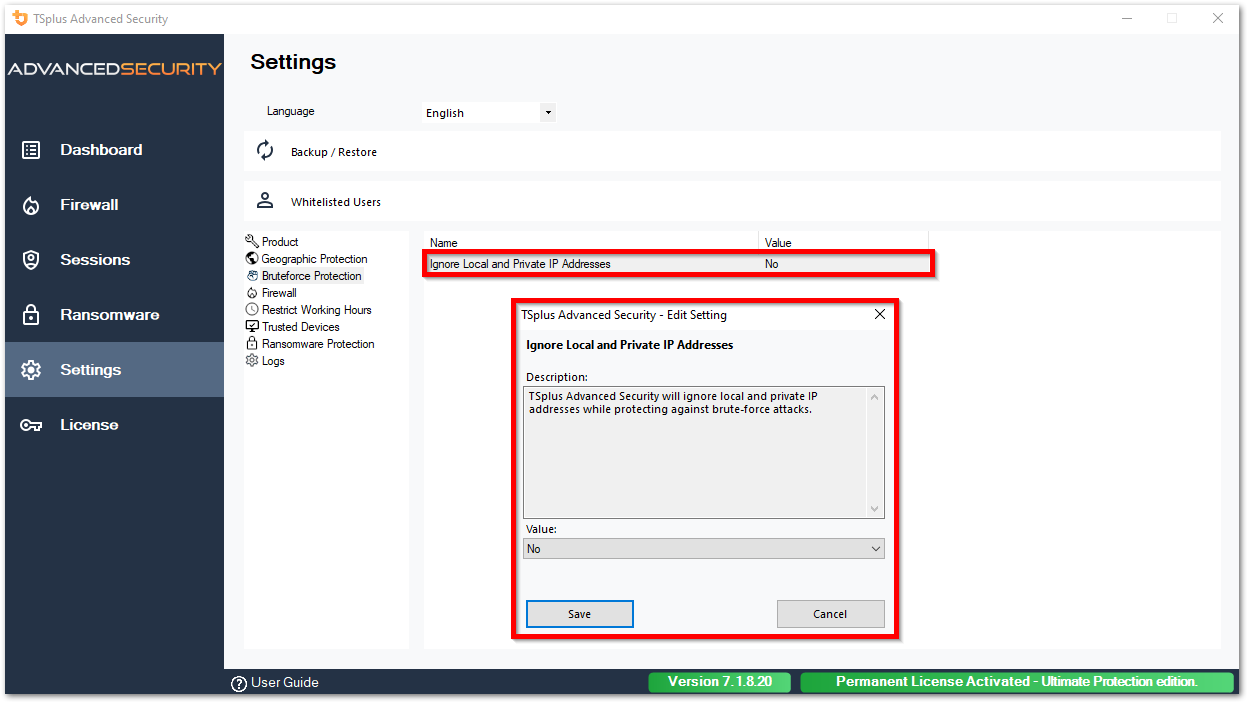This screenshot has width=1248, height=703.
Task: Open the description scrollbar down arrow
Action: [875, 508]
